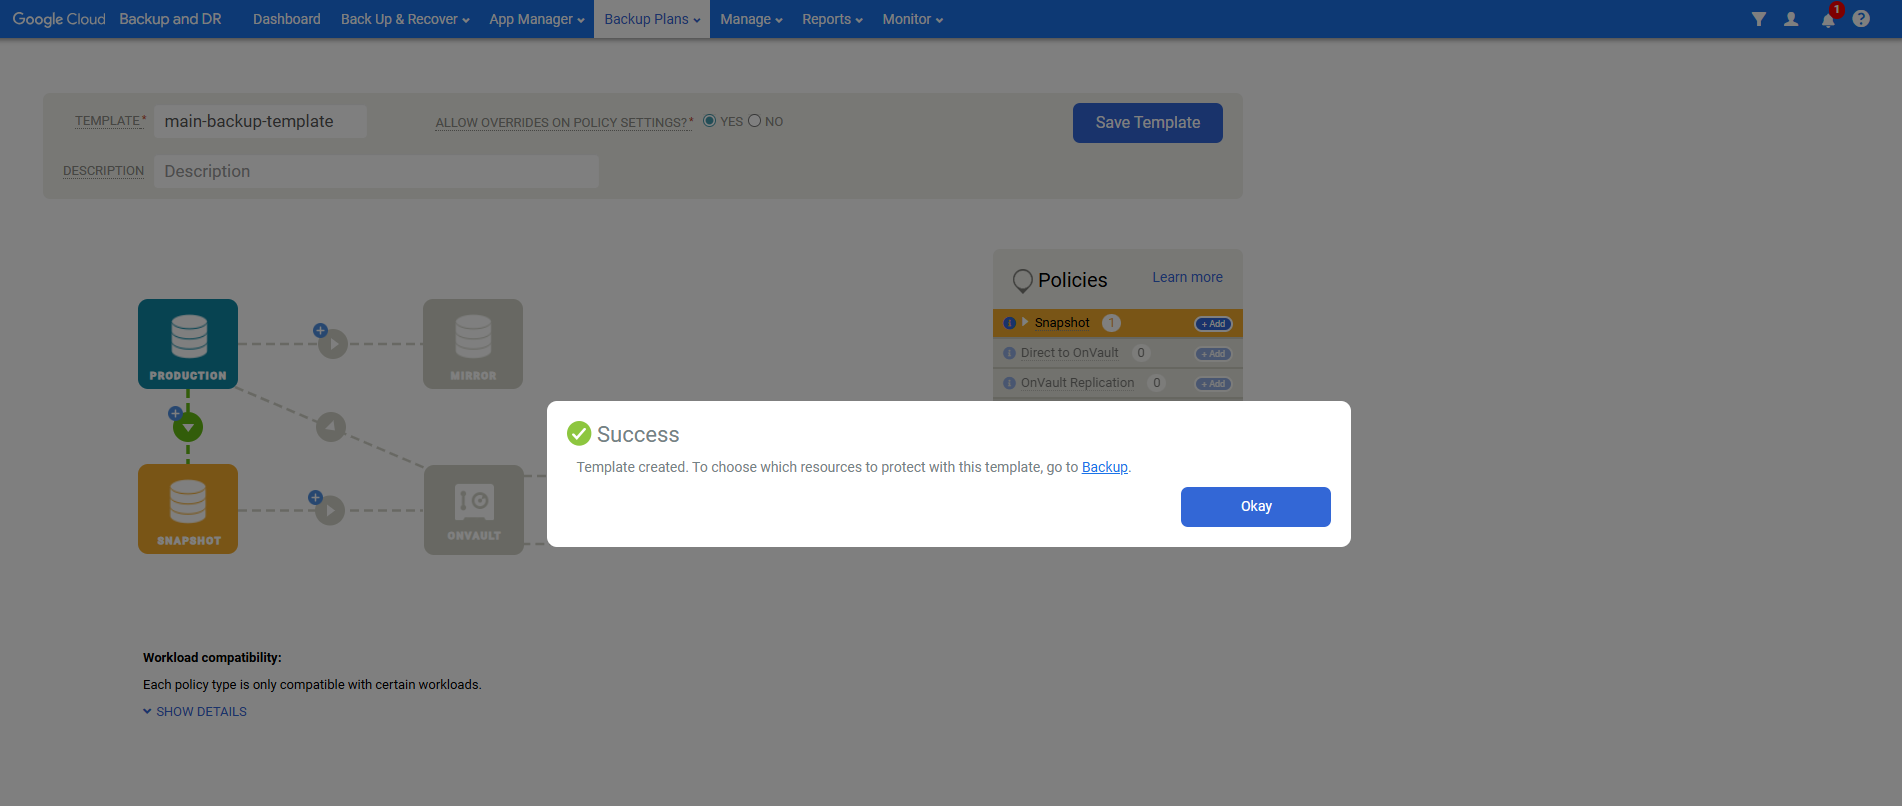This screenshot has width=1902, height=806.
Task: Click the Snapshot policy count badge "1"
Action: [x=1111, y=323]
